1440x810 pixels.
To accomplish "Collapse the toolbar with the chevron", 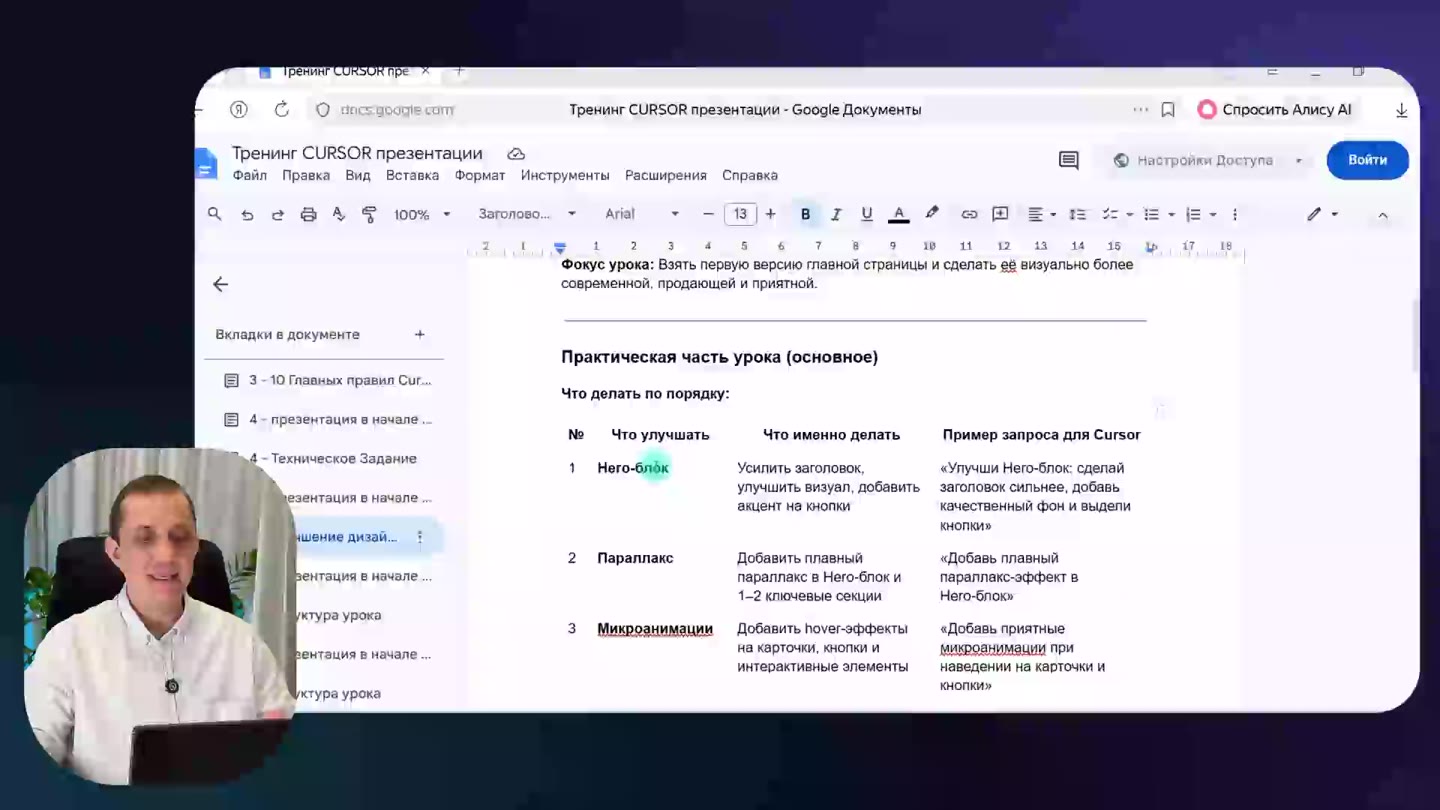I will tap(1383, 215).
